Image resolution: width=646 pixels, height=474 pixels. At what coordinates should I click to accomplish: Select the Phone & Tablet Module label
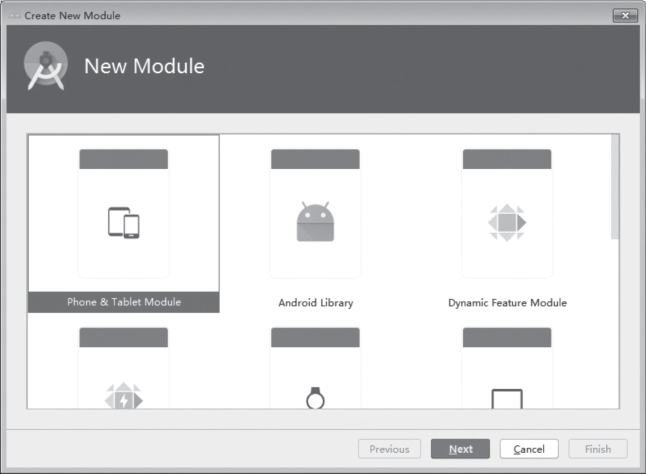pos(123,302)
